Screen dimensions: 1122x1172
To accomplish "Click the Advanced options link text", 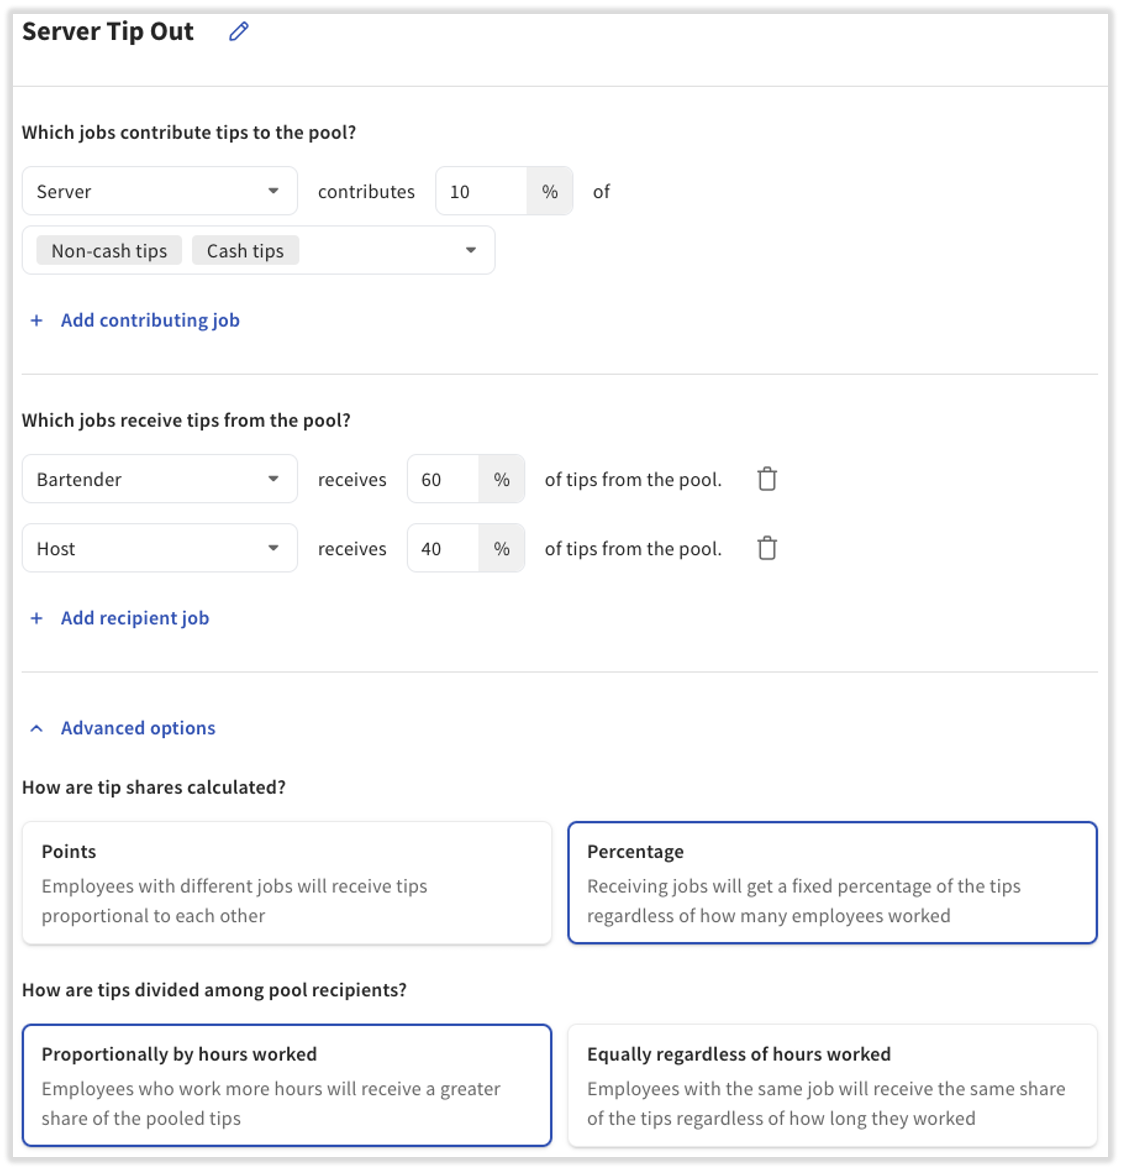I will pos(138,728).
